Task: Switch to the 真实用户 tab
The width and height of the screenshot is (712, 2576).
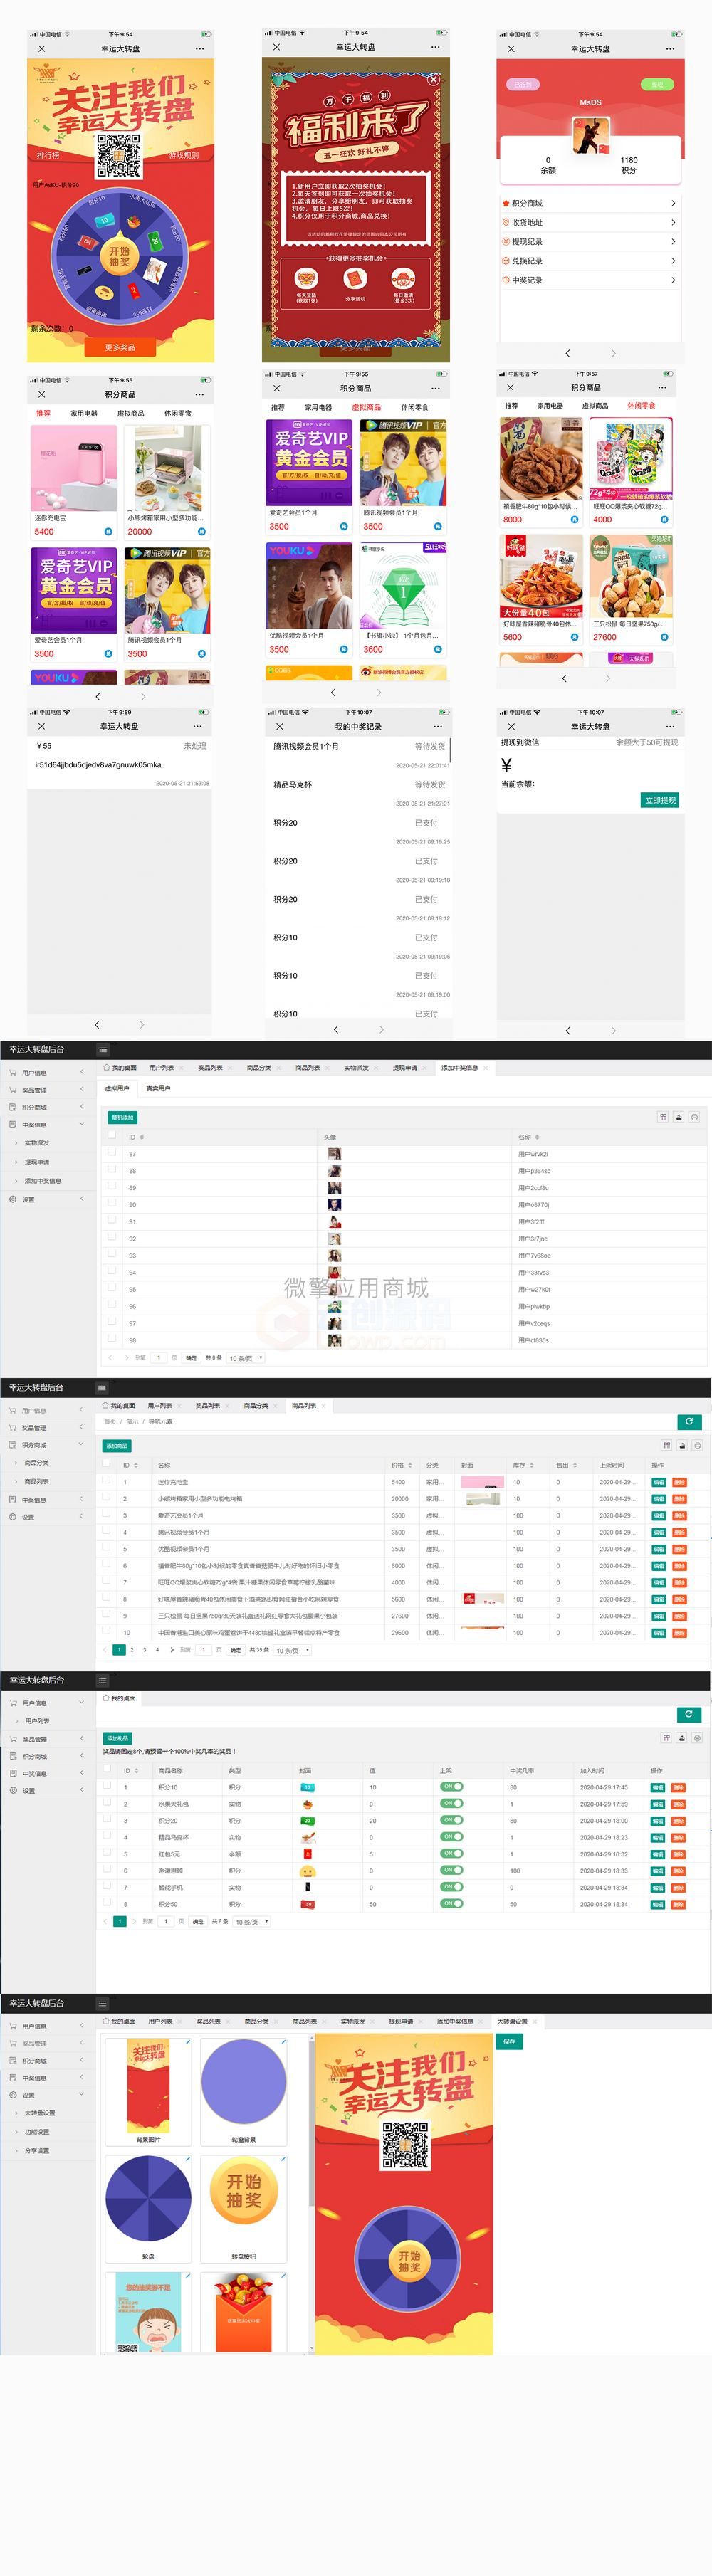Action: tap(158, 1088)
